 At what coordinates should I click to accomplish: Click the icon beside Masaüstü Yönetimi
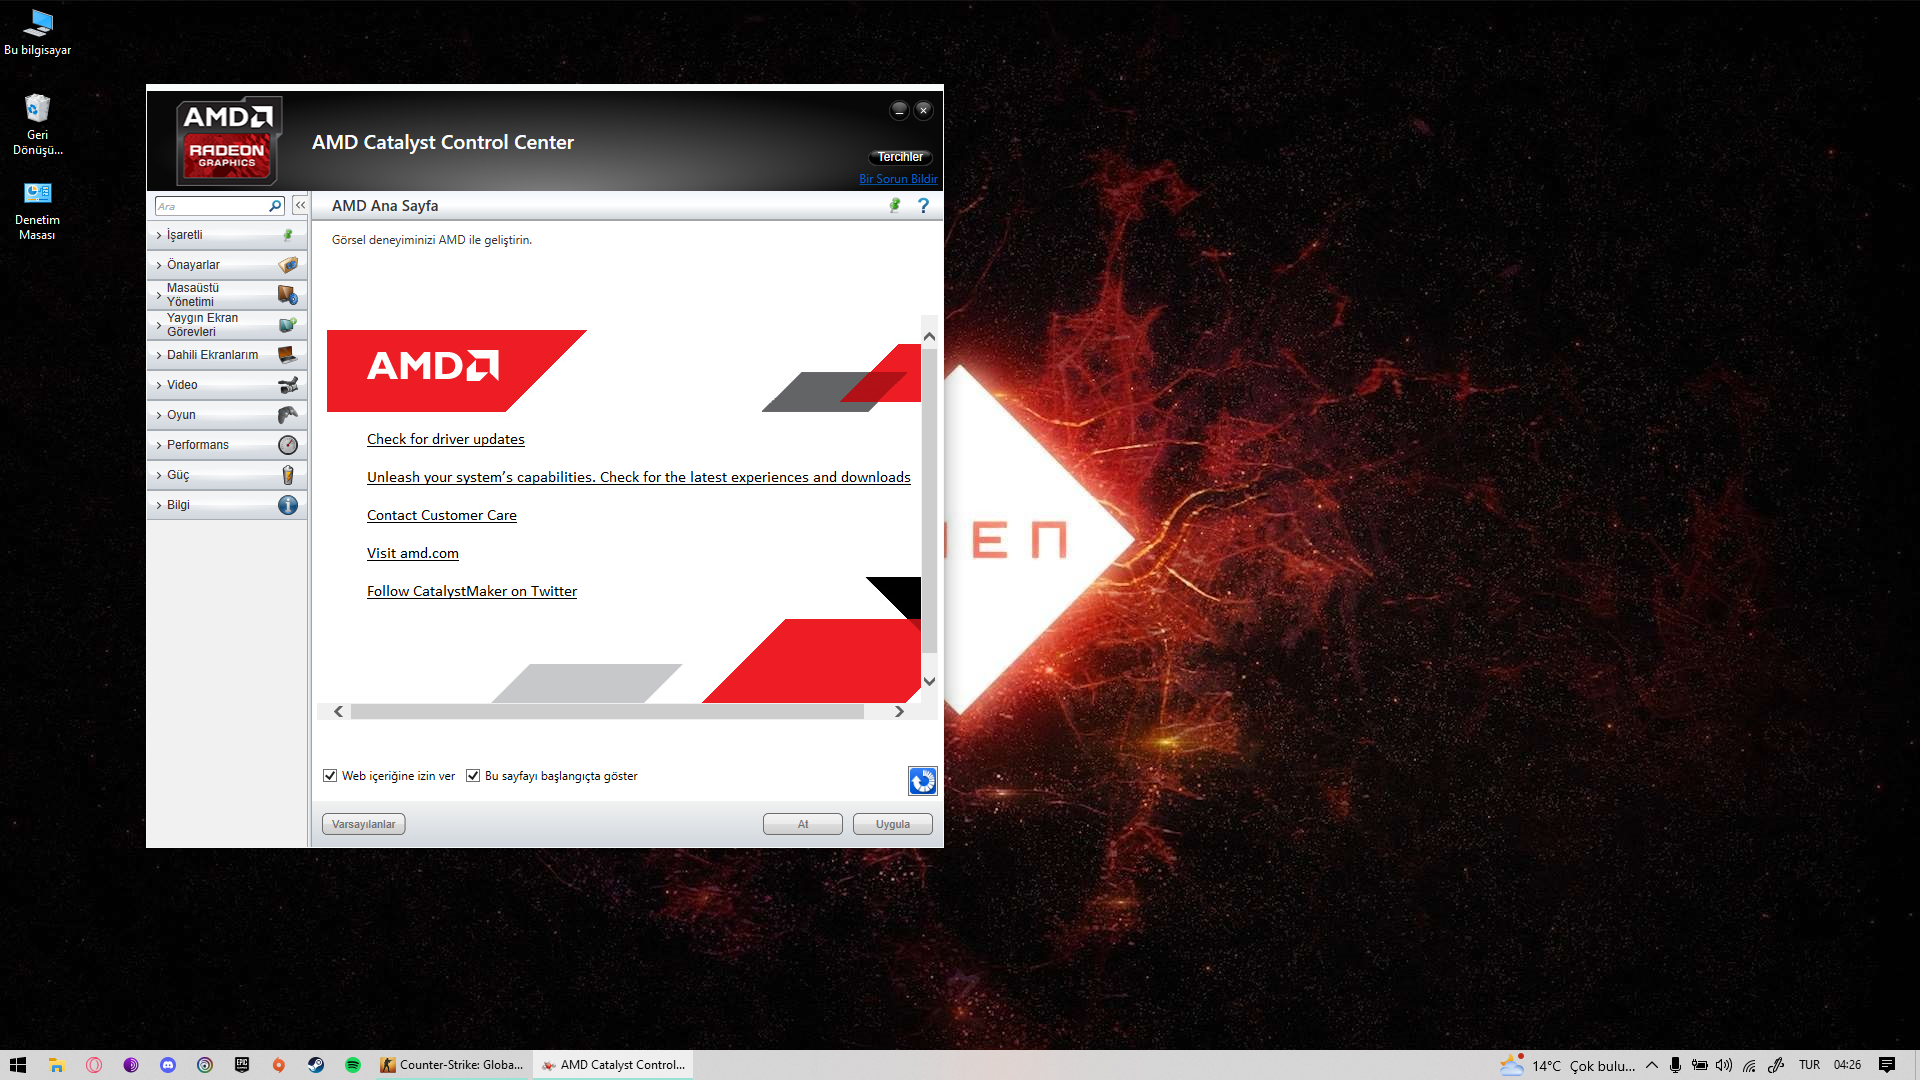point(288,295)
